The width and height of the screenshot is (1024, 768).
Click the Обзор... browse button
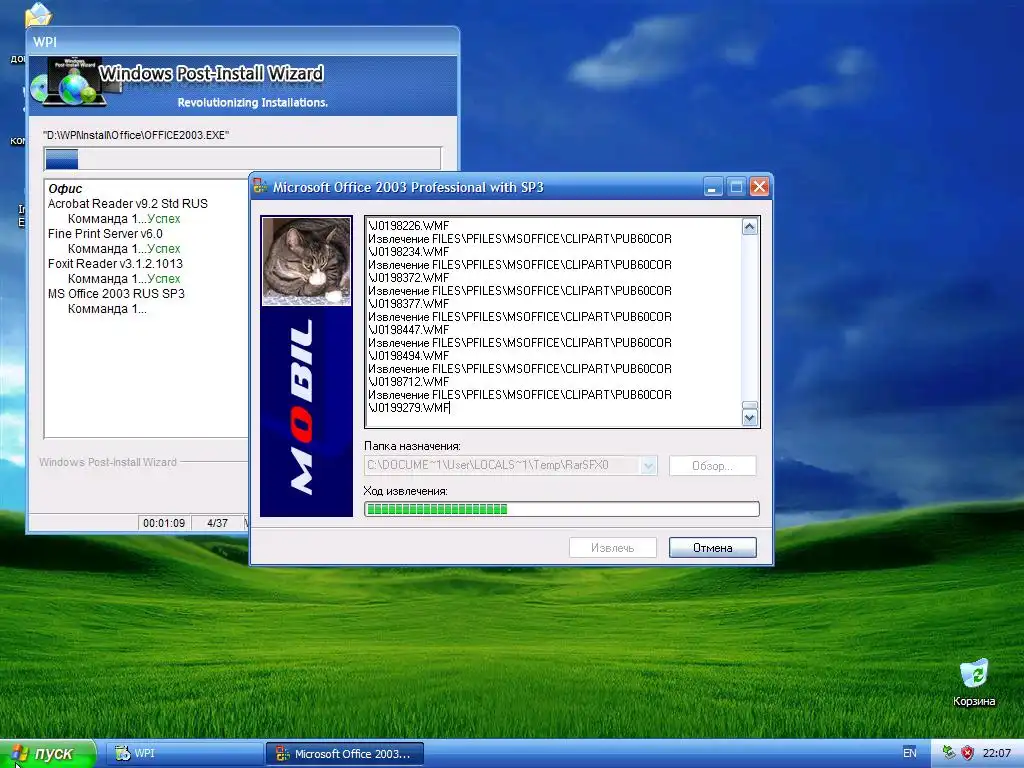tap(712, 466)
